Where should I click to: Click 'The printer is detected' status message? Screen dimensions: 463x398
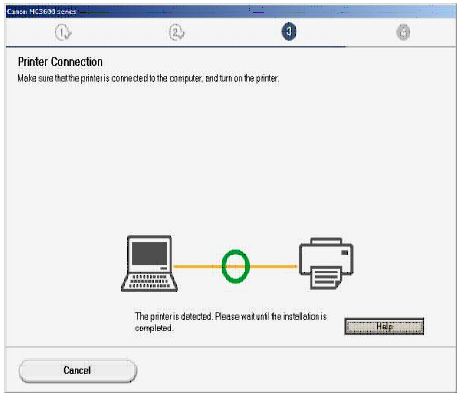click(x=230, y=322)
